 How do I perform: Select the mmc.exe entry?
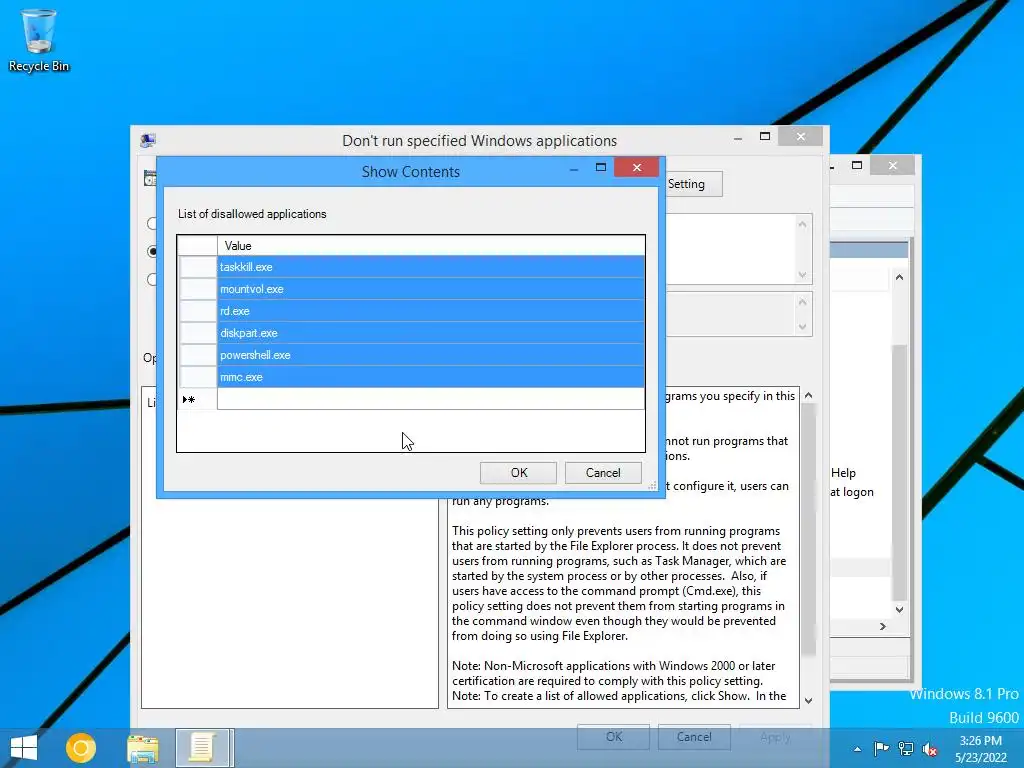[x=430, y=377]
